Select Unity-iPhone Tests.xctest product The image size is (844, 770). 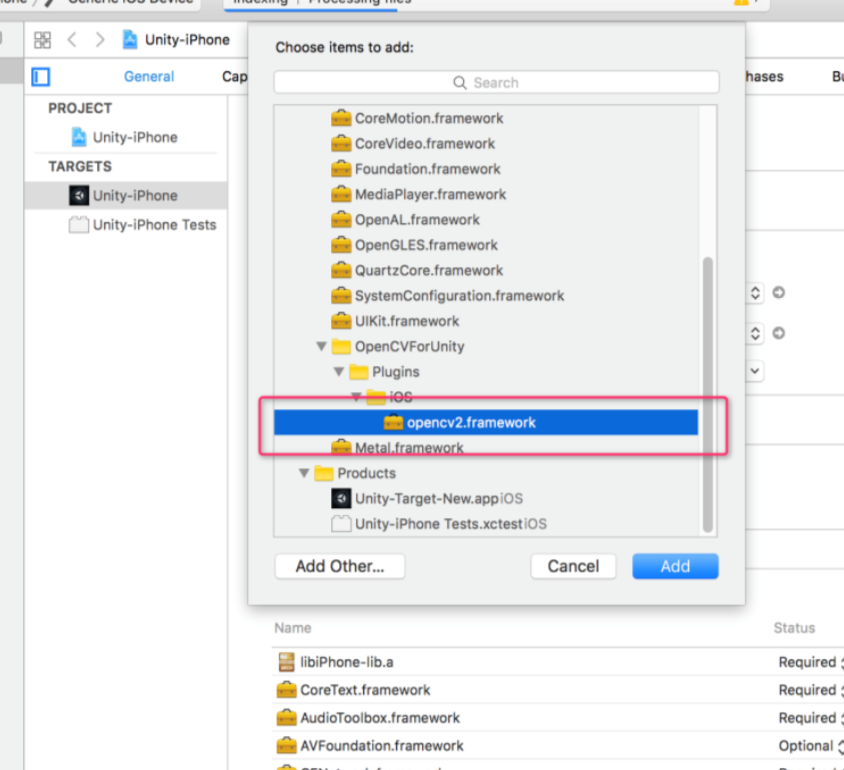pos(451,524)
